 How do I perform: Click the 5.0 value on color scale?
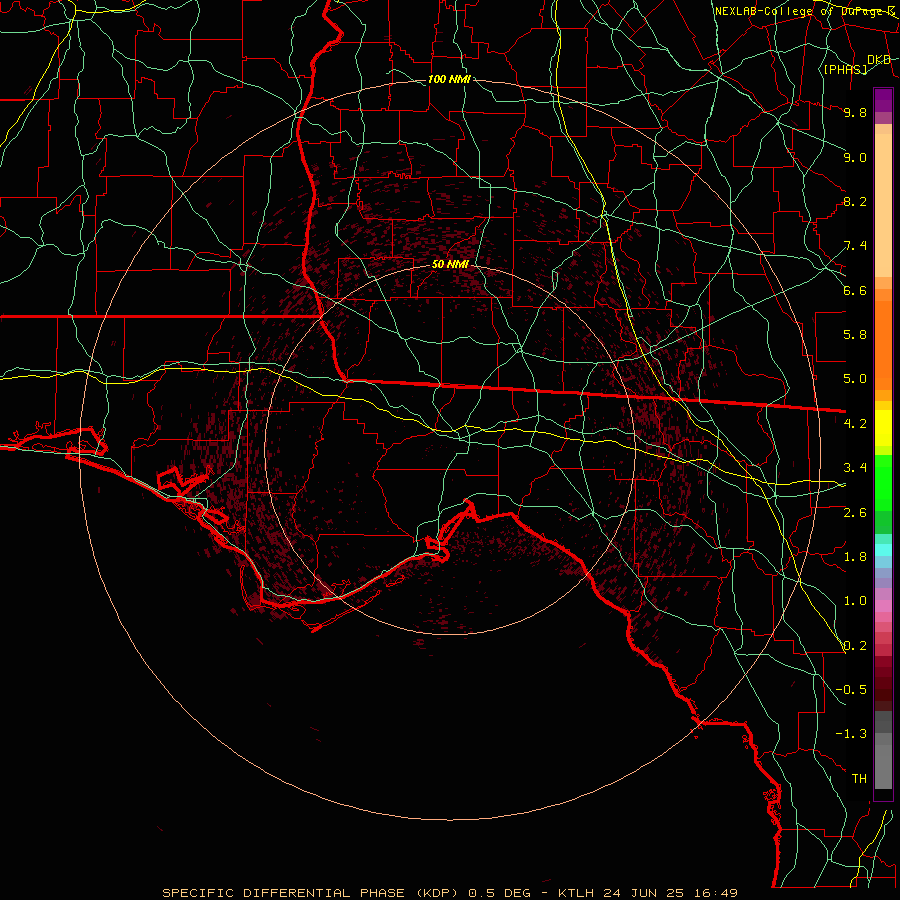[855, 379]
